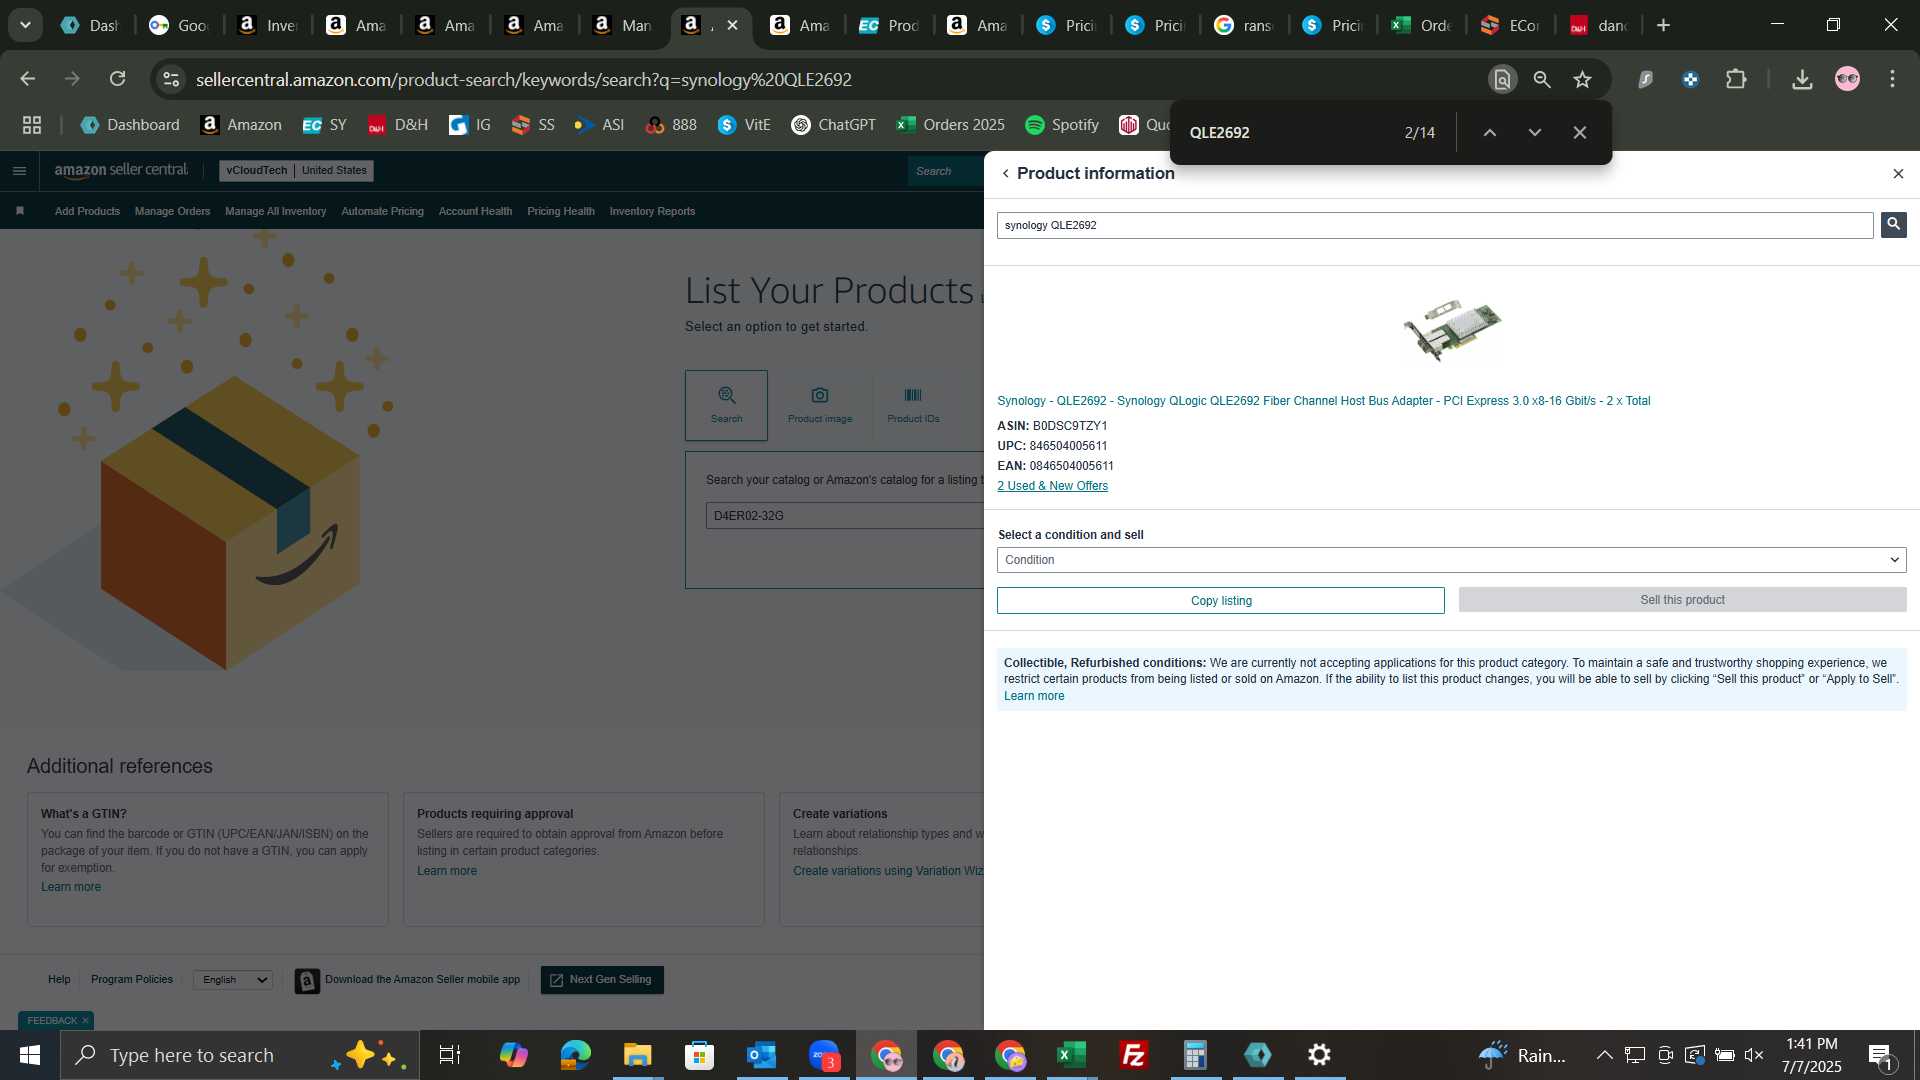The height and width of the screenshot is (1080, 1920).
Task: Click the search magnifier button in Product information
Action: click(x=1893, y=225)
